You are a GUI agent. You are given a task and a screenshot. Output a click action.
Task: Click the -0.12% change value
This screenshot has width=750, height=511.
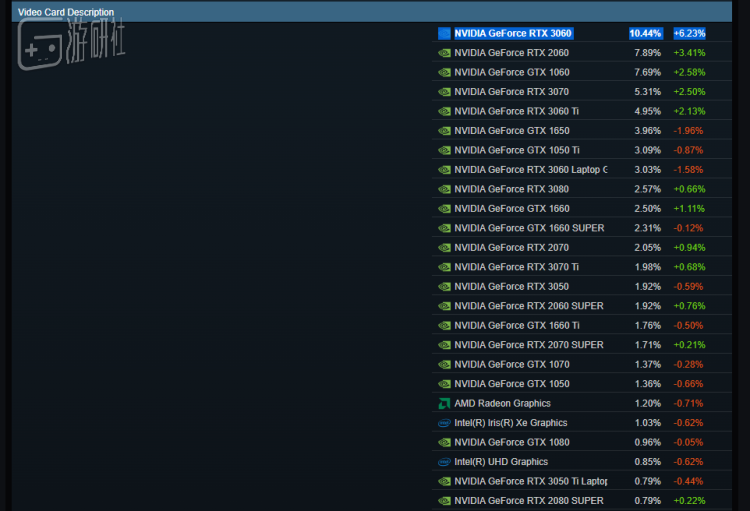[688, 228]
